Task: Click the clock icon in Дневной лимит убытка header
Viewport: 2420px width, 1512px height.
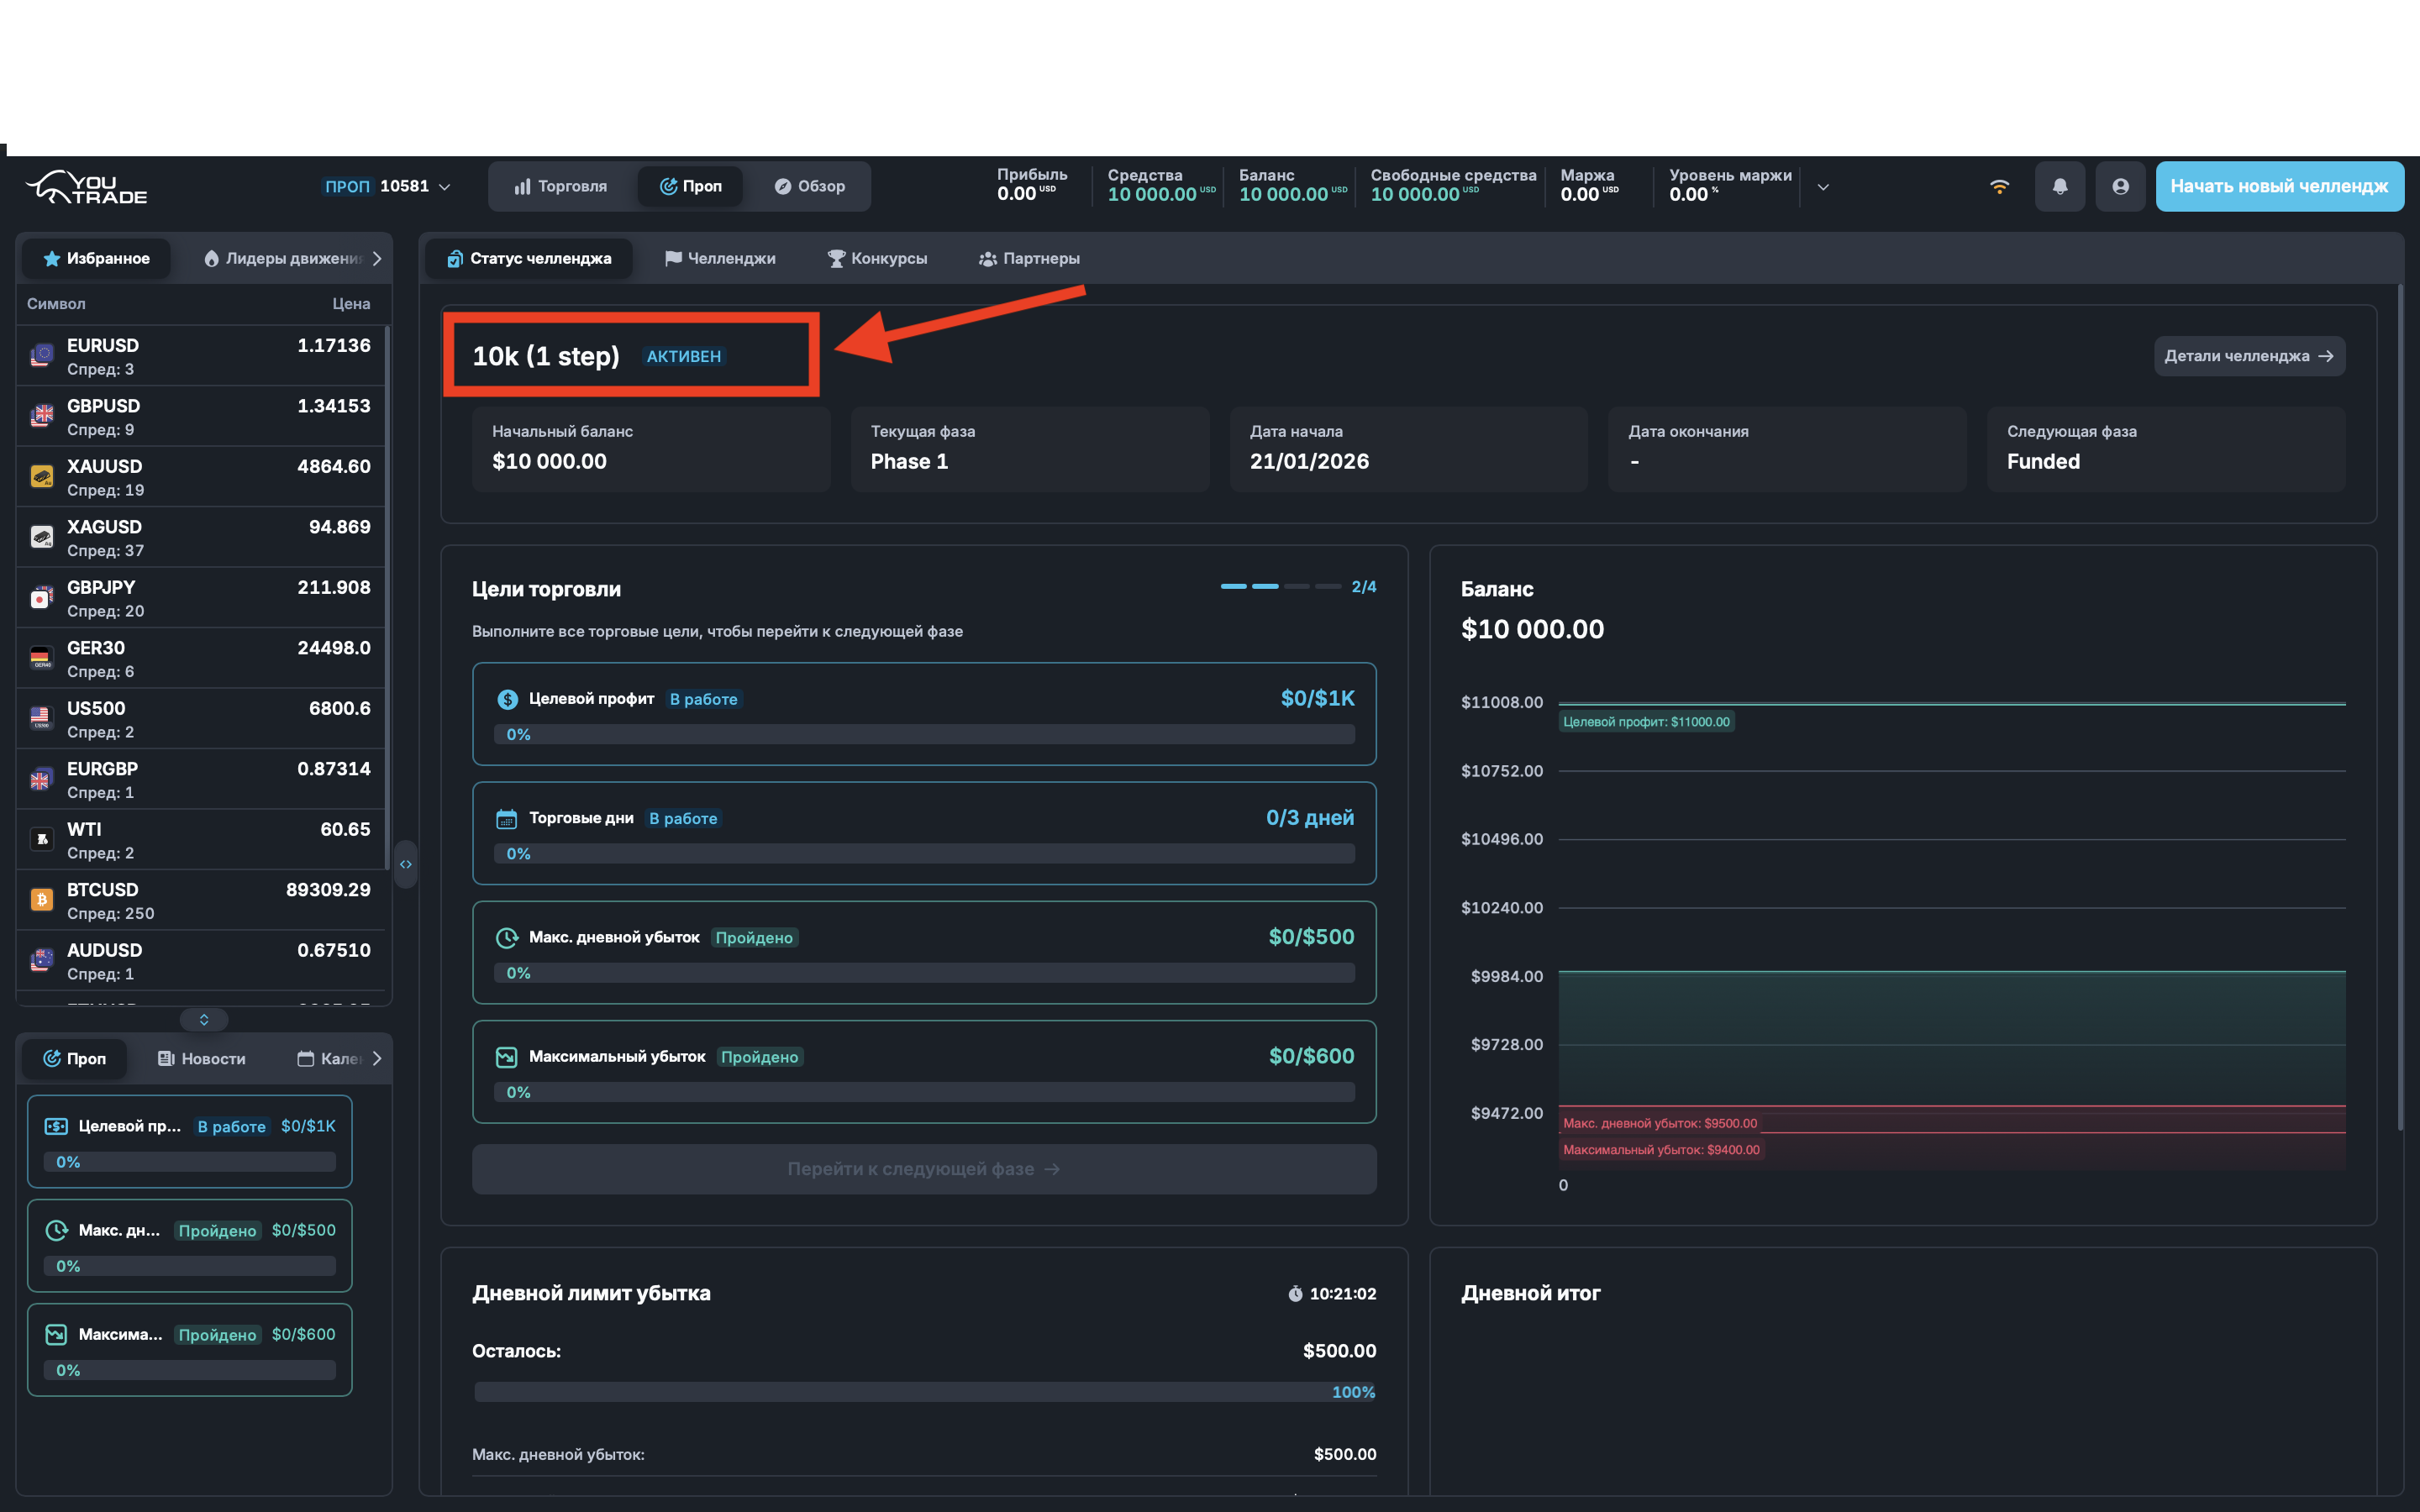Action: (x=1295, y=1293)
